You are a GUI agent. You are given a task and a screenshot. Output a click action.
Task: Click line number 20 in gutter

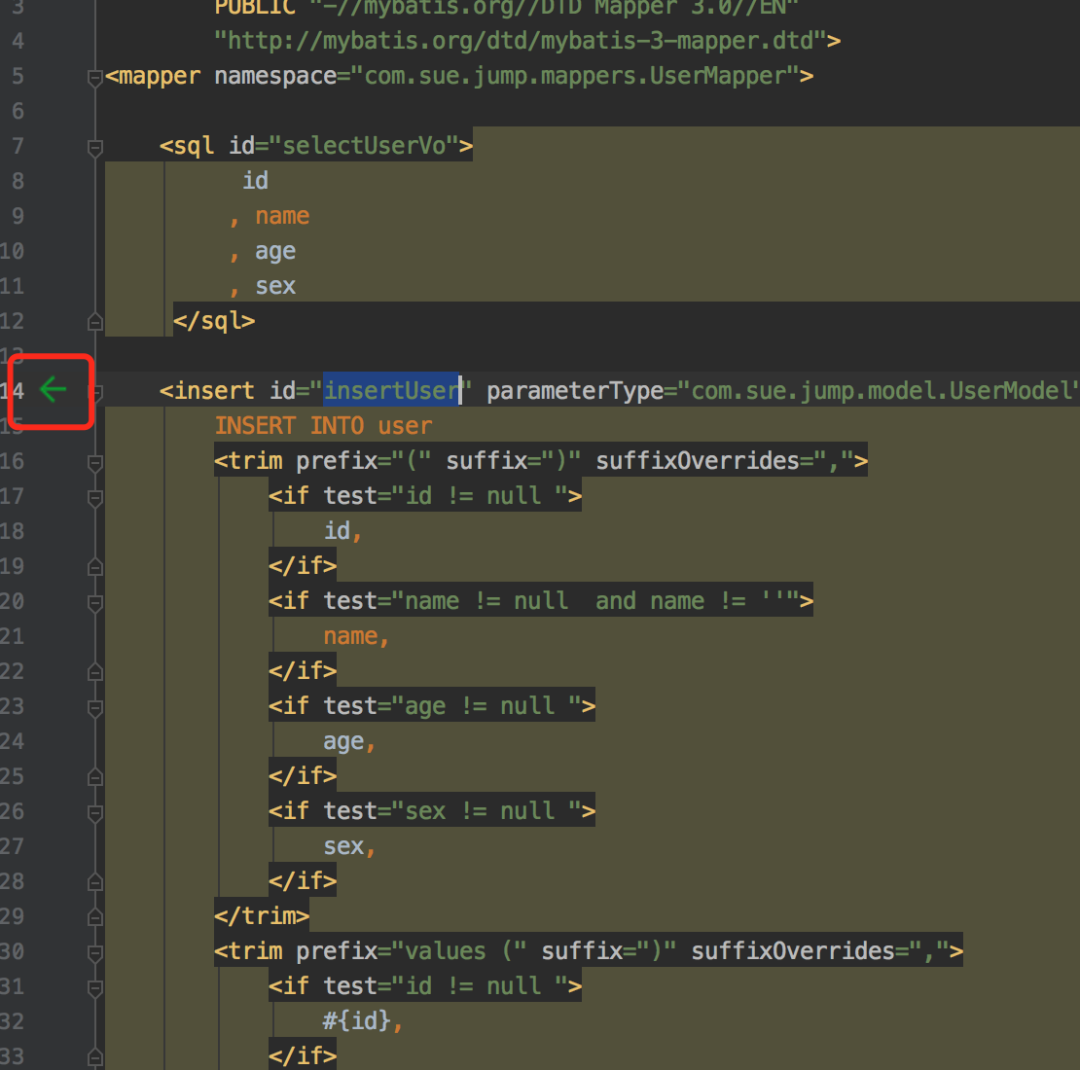[x=12, y=601]
